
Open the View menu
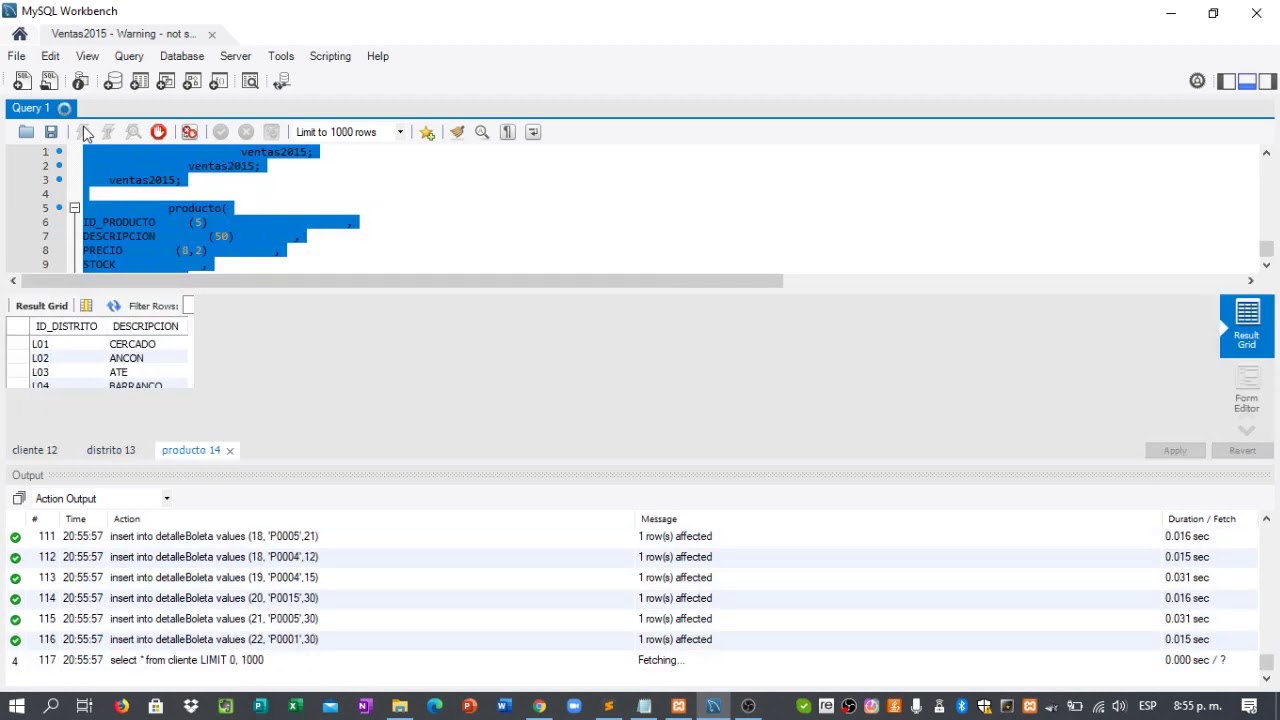pos(87,56)
